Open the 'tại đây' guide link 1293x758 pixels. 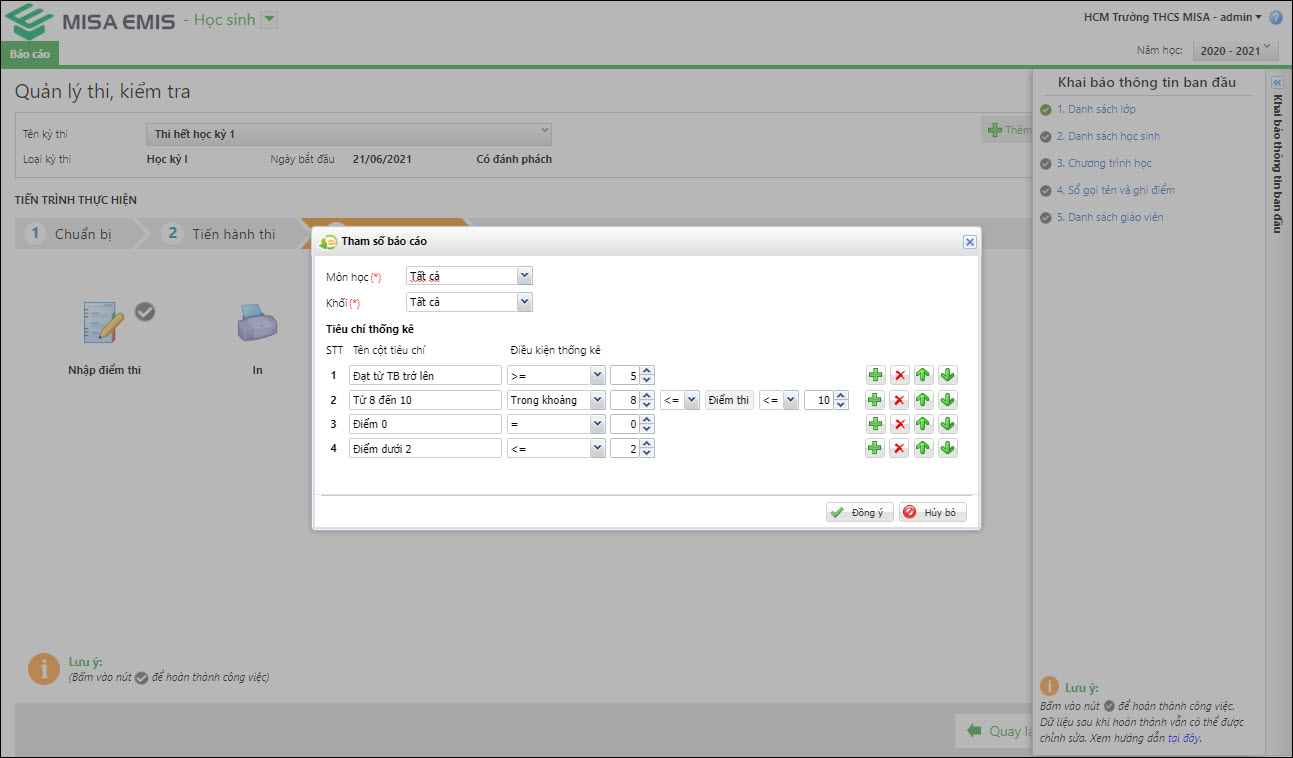[1183, 738]
